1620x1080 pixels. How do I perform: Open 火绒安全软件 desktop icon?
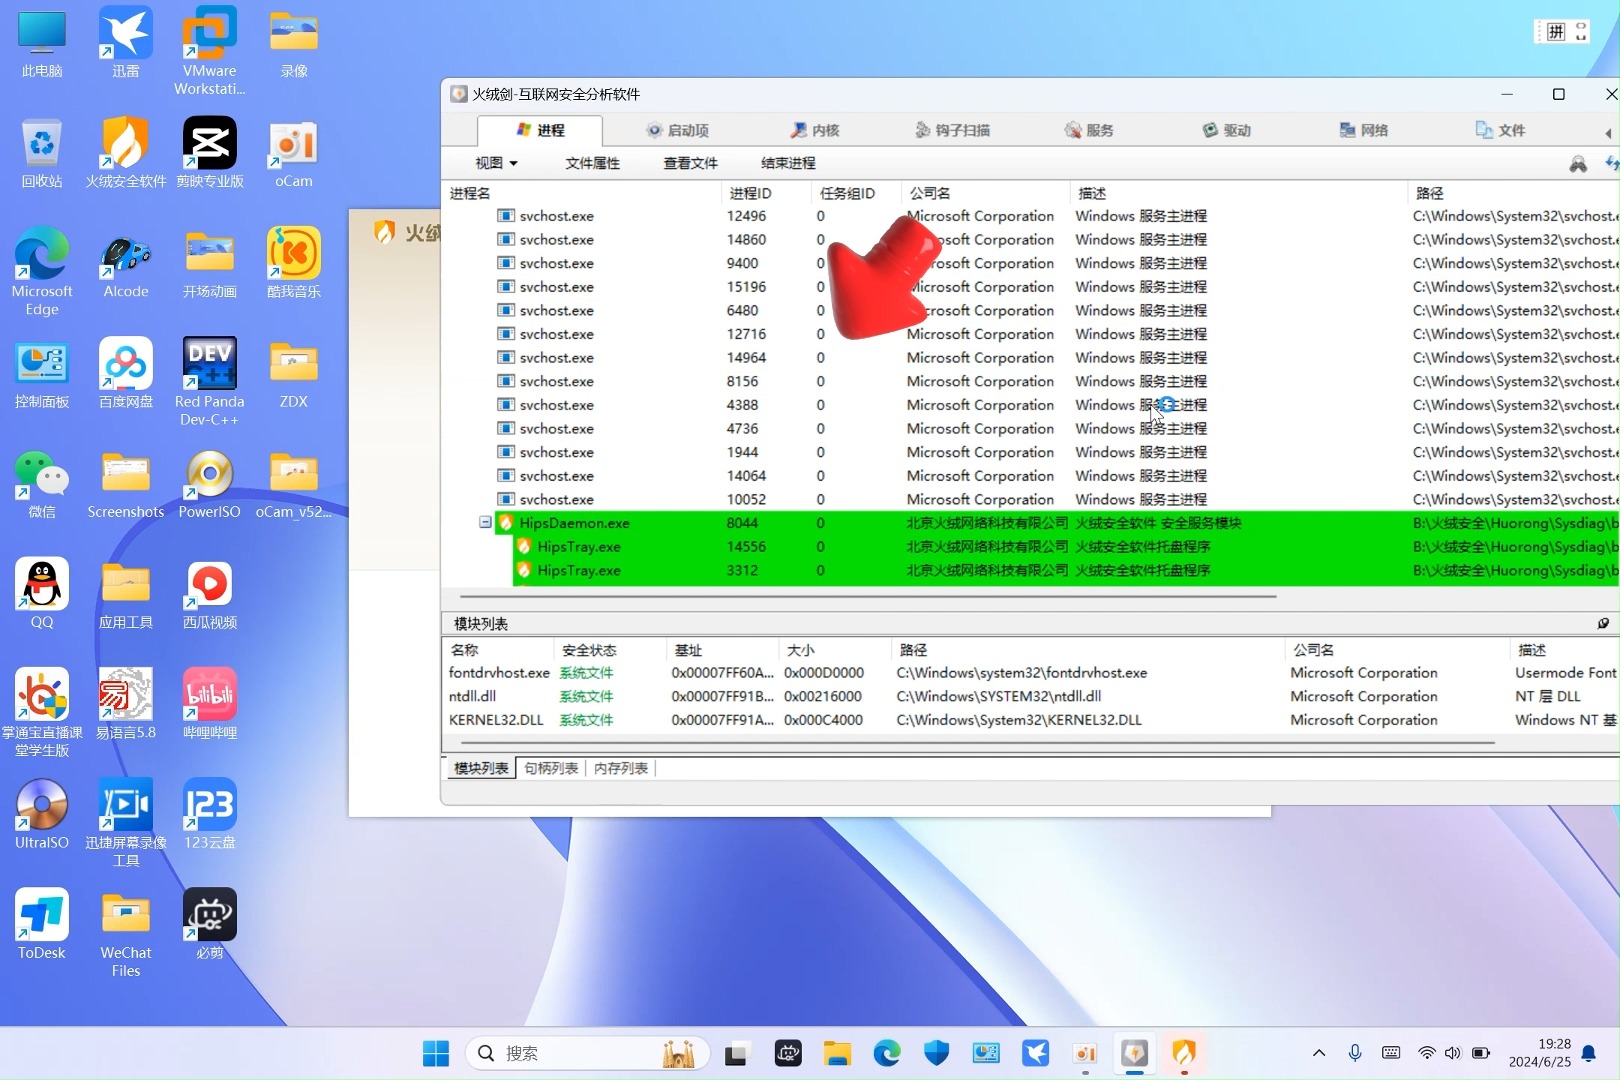(x=126, y=153)
